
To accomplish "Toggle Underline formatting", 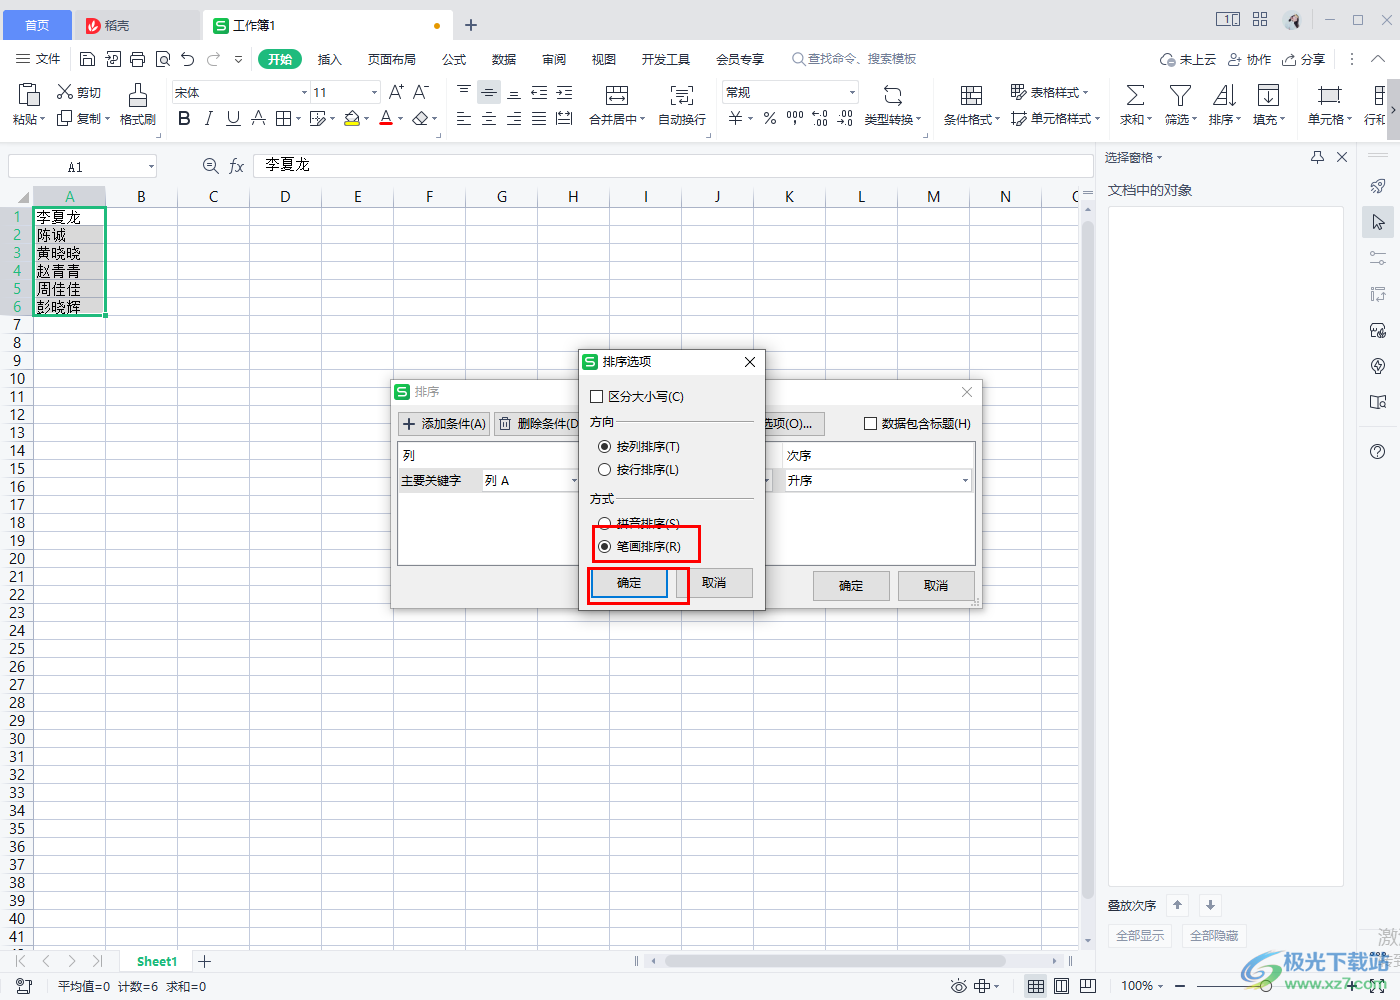I will pos(233,119).
